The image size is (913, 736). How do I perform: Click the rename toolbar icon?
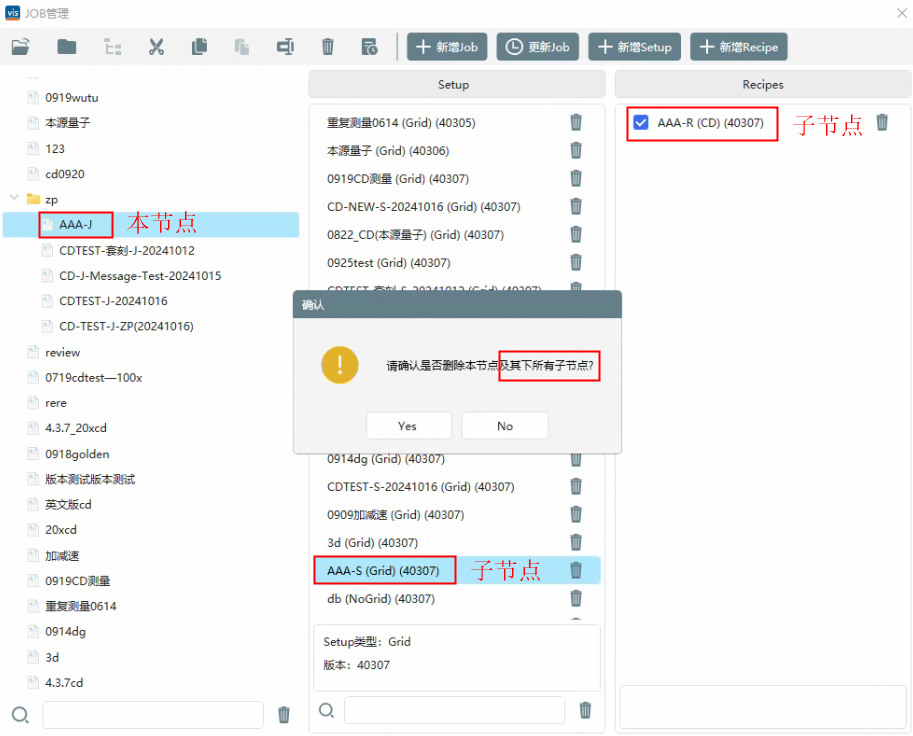tap(285, 47)
